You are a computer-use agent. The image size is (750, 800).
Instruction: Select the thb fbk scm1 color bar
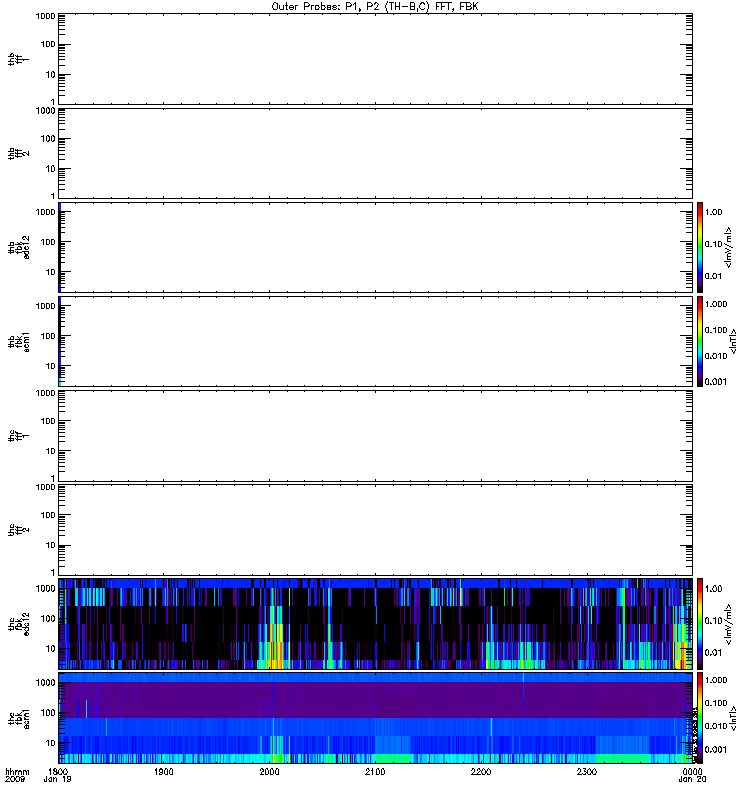pyautogui.click(x=700, y=341)
